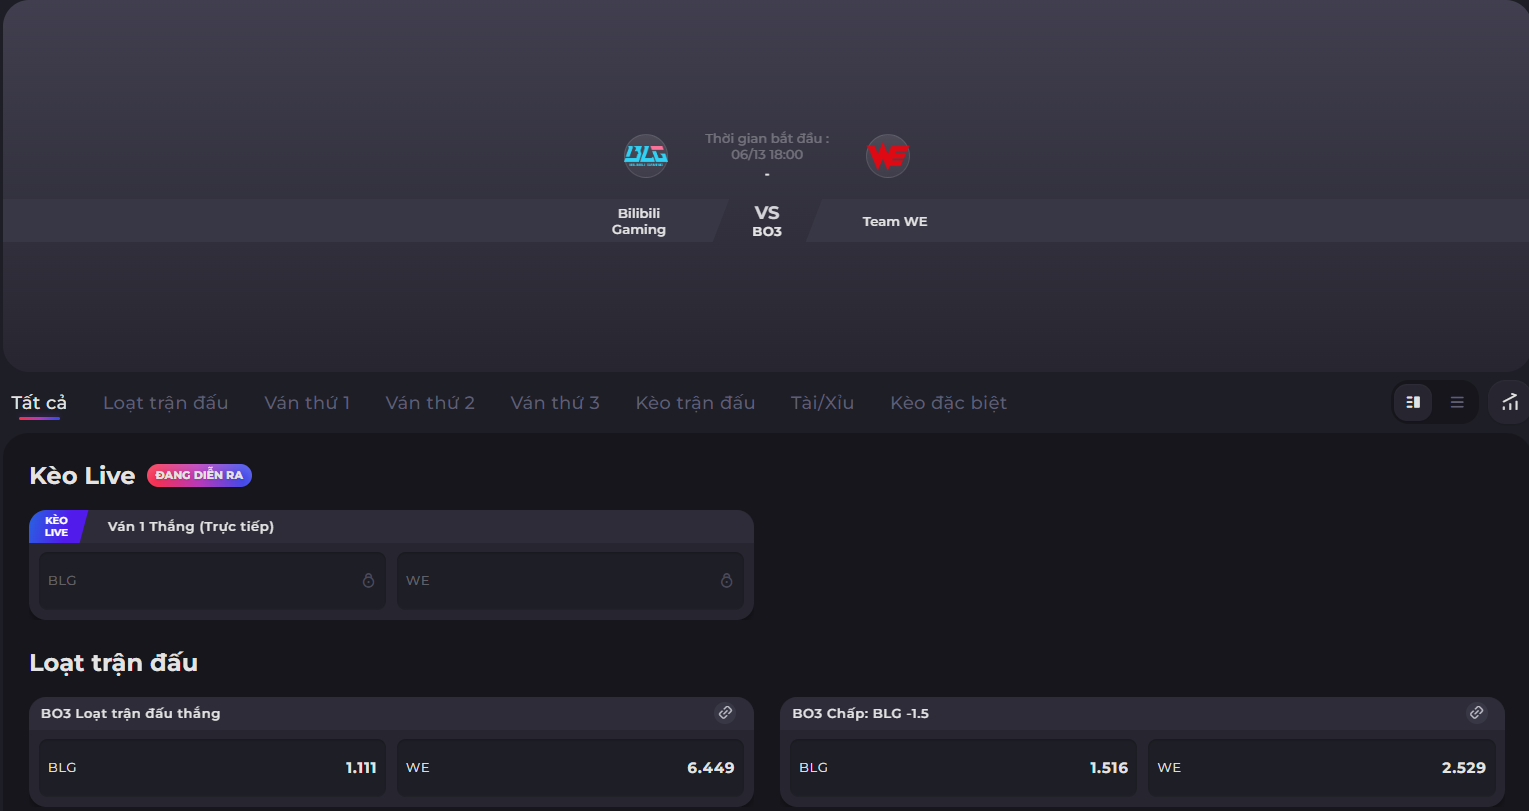Select the Tài/Xỉu tab
1529x811 pixels.
coord(822,403)
